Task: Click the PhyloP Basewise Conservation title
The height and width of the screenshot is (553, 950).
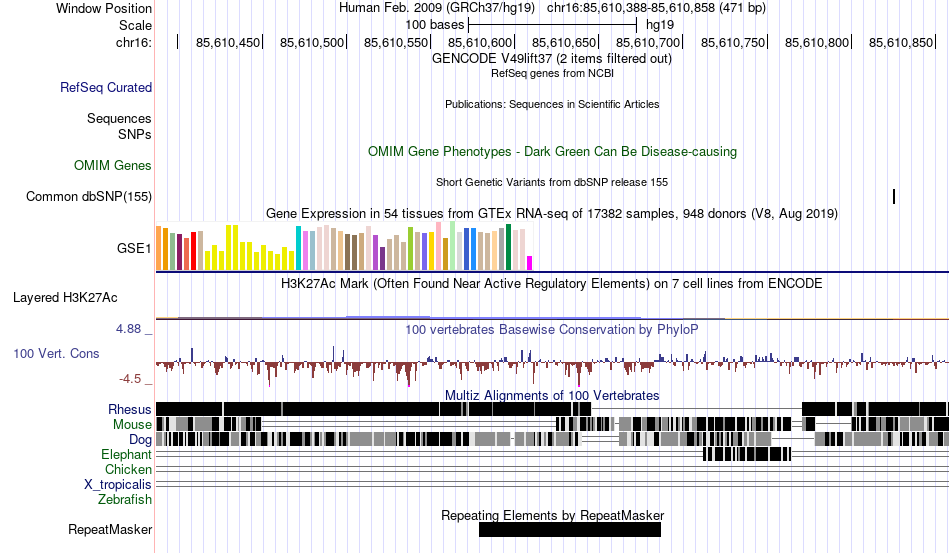Action: (x=552, y=329)
